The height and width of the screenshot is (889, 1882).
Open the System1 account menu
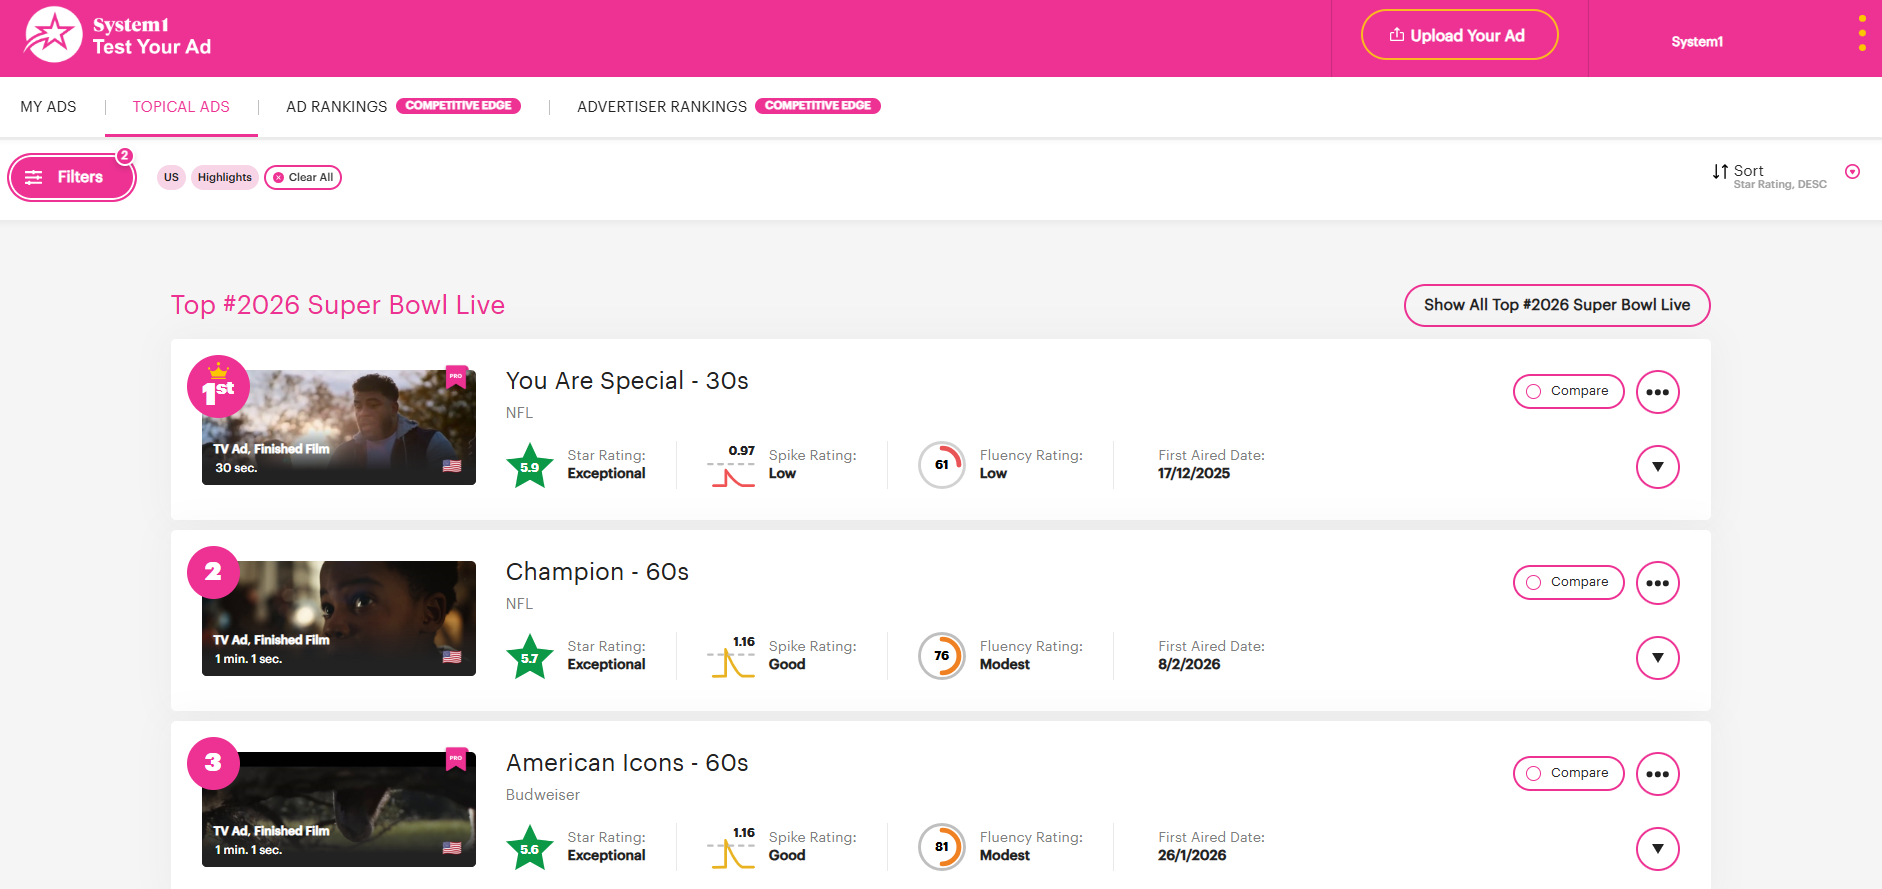tap(1697, 41)
